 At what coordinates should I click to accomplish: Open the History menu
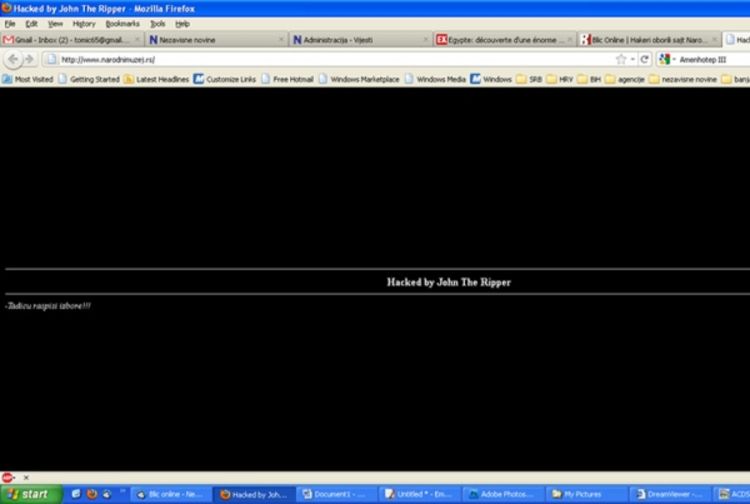84,24
